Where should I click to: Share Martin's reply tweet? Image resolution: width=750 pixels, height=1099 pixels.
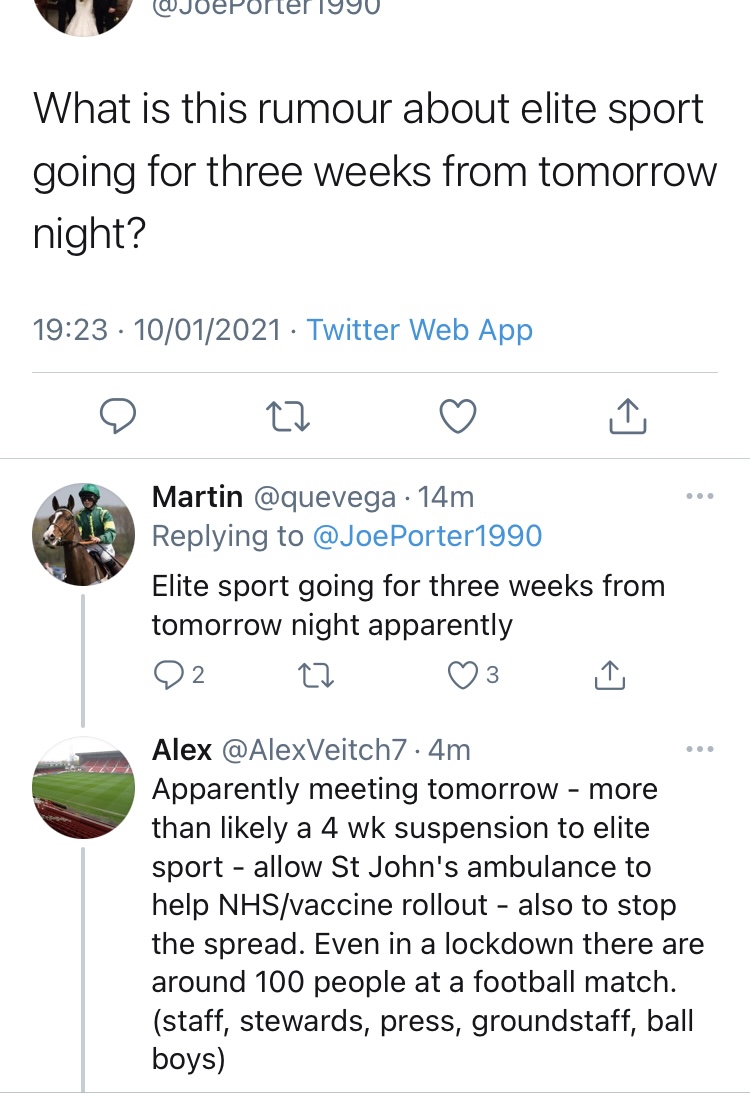610,676
